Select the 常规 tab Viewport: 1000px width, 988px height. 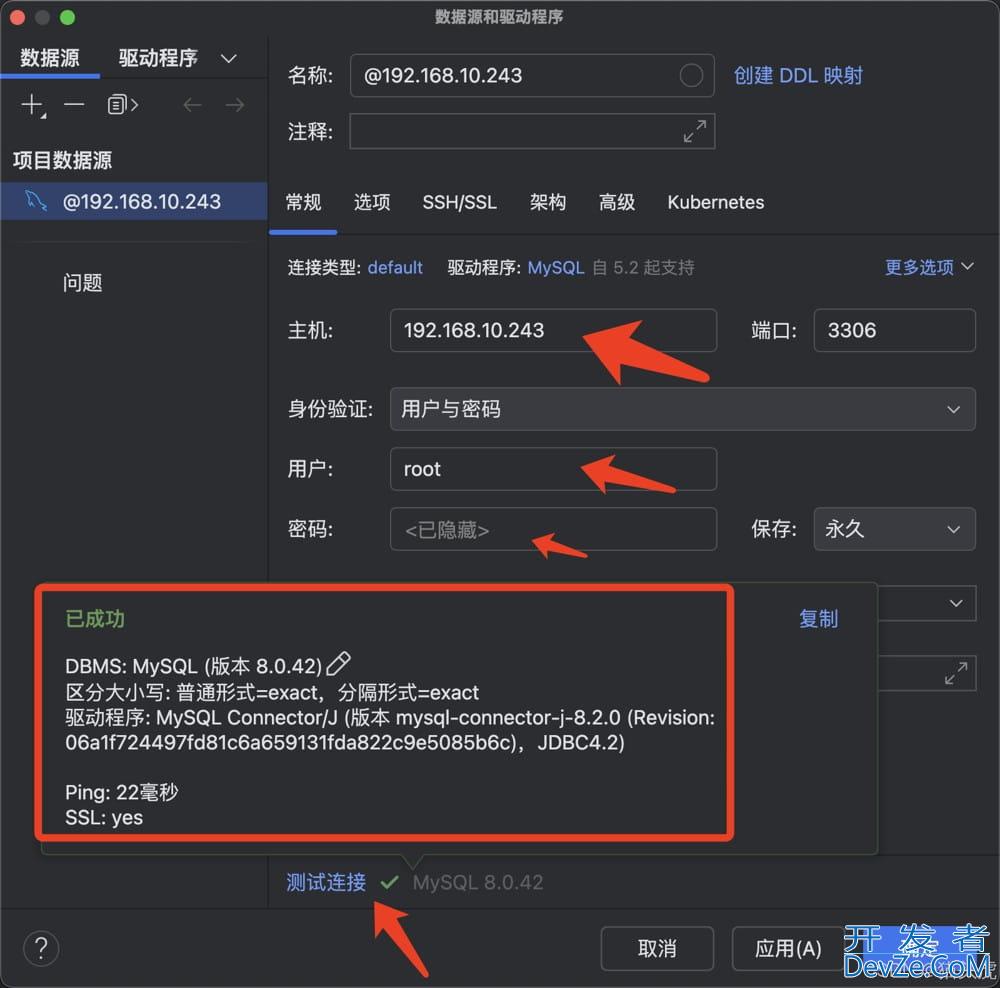pos(304,202)
